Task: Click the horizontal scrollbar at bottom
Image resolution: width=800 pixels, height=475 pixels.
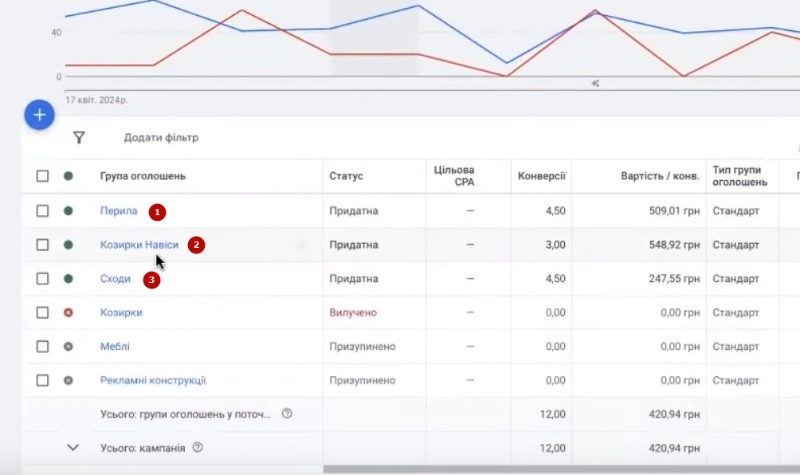Action: (x=560, y=469)
